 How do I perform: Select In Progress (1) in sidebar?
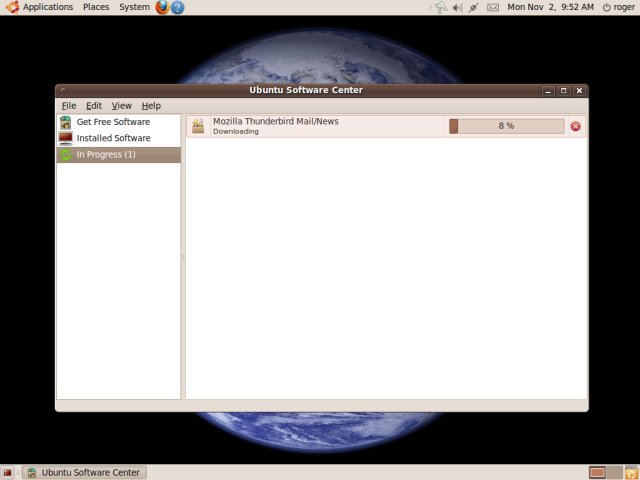118,155
